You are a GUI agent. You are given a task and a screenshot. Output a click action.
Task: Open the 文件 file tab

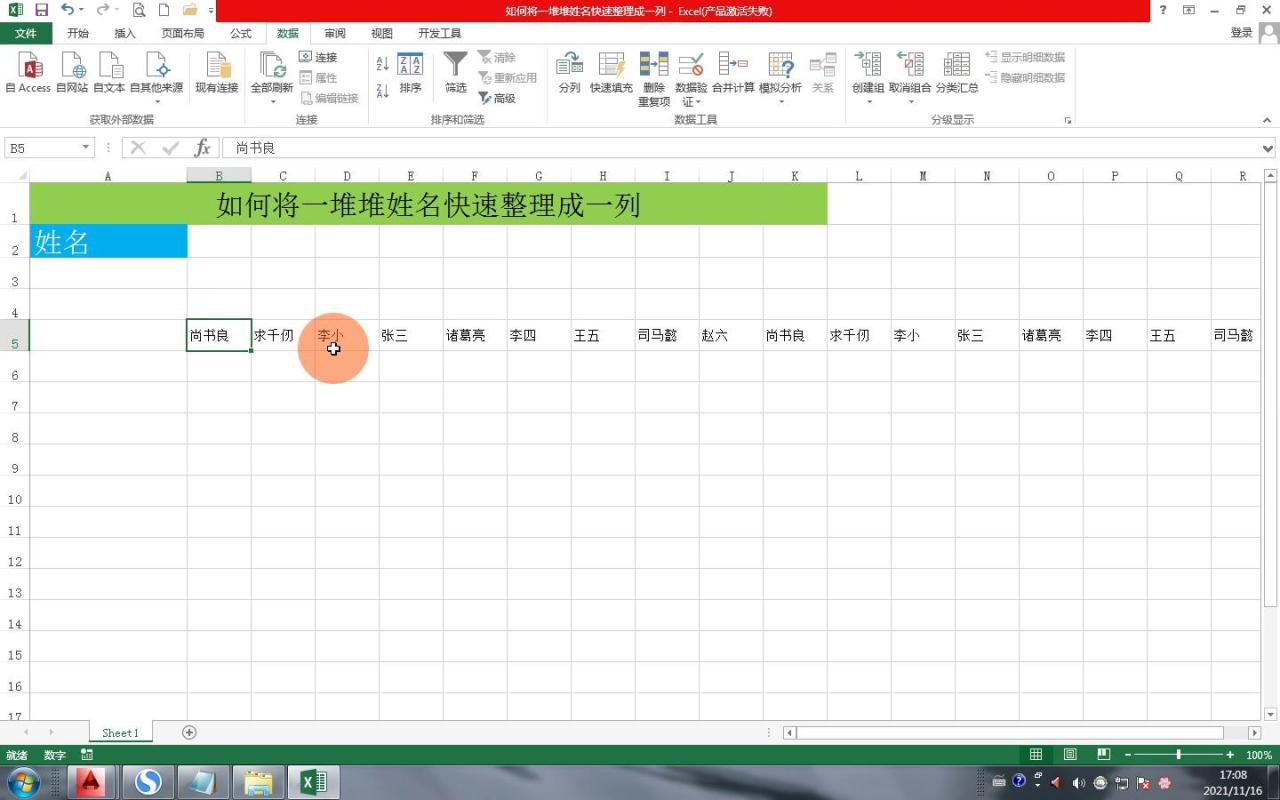click(26, 33)
